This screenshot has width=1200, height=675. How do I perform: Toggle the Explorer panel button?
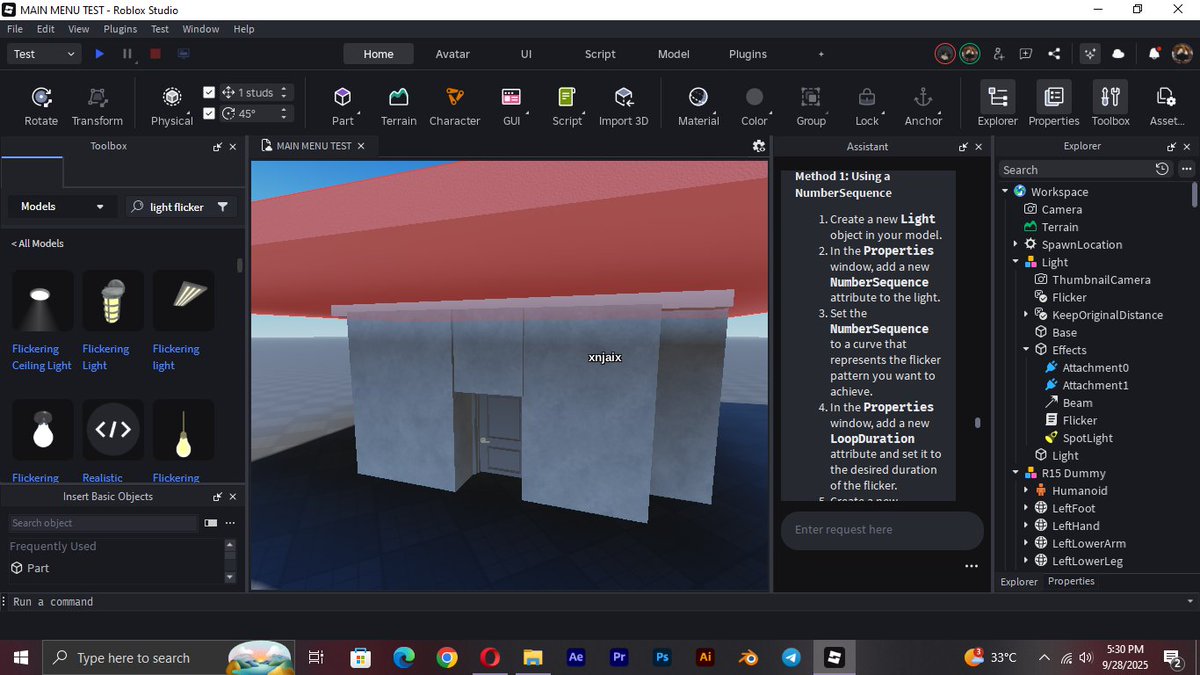[997, 105]
